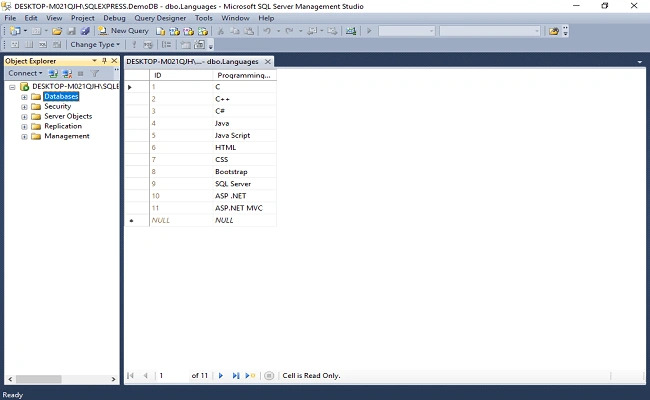Click the Paste clipboard icon

pos(249,31)
